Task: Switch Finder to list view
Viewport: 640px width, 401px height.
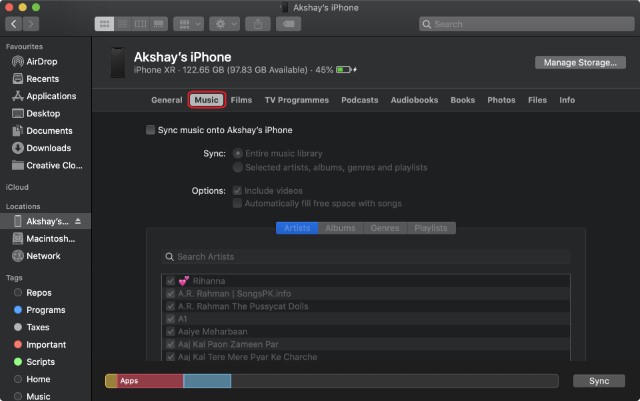Action: pos(122,24)
